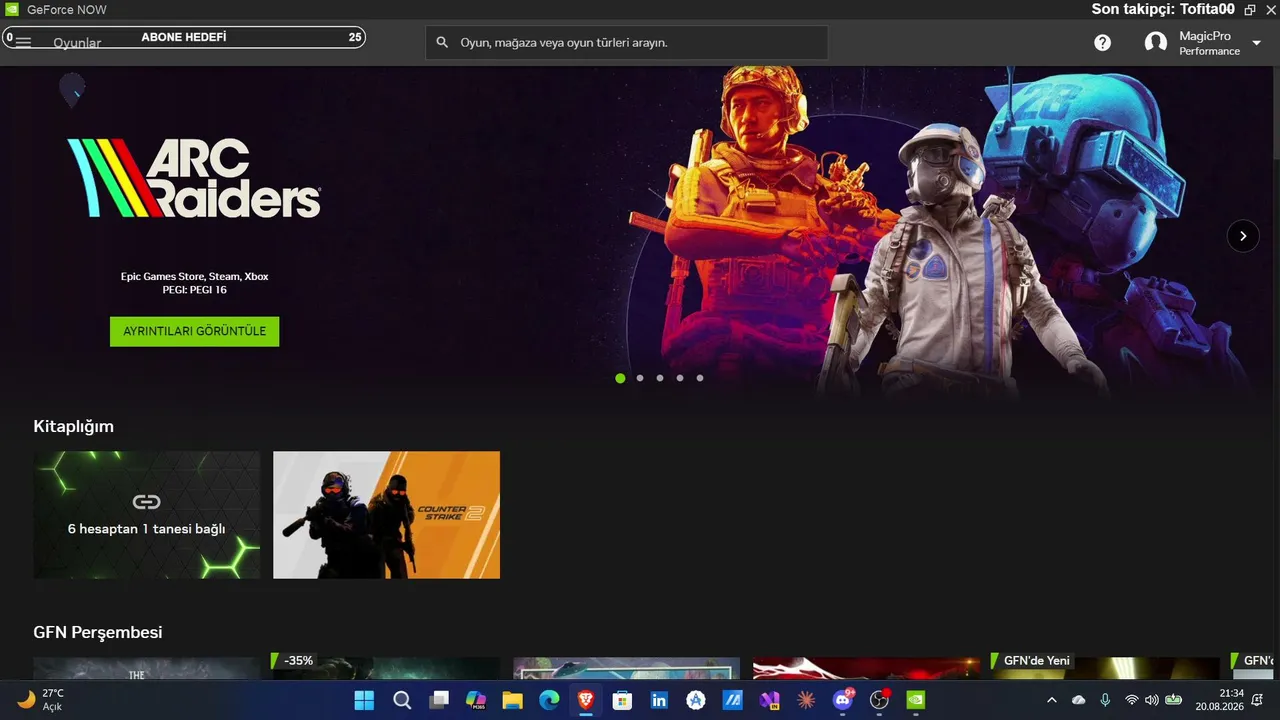
Task: Select the fifth banner page dot
Action: click(x=700, y=378)
